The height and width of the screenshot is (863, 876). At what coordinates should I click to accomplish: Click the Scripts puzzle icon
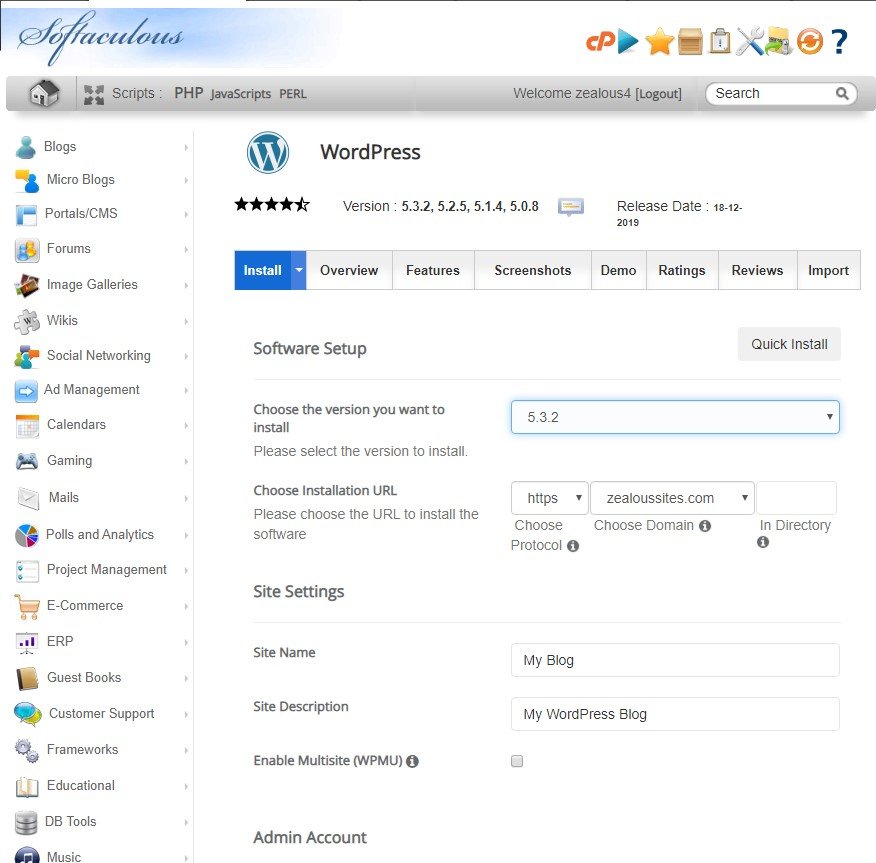(93, 94)
